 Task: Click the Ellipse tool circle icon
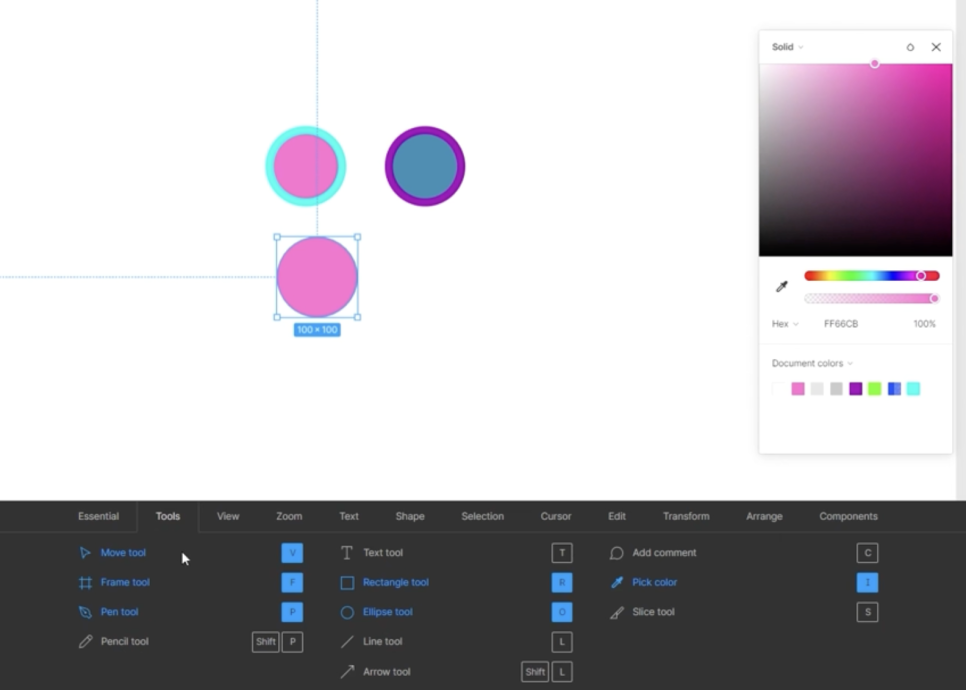pos(347,612)
